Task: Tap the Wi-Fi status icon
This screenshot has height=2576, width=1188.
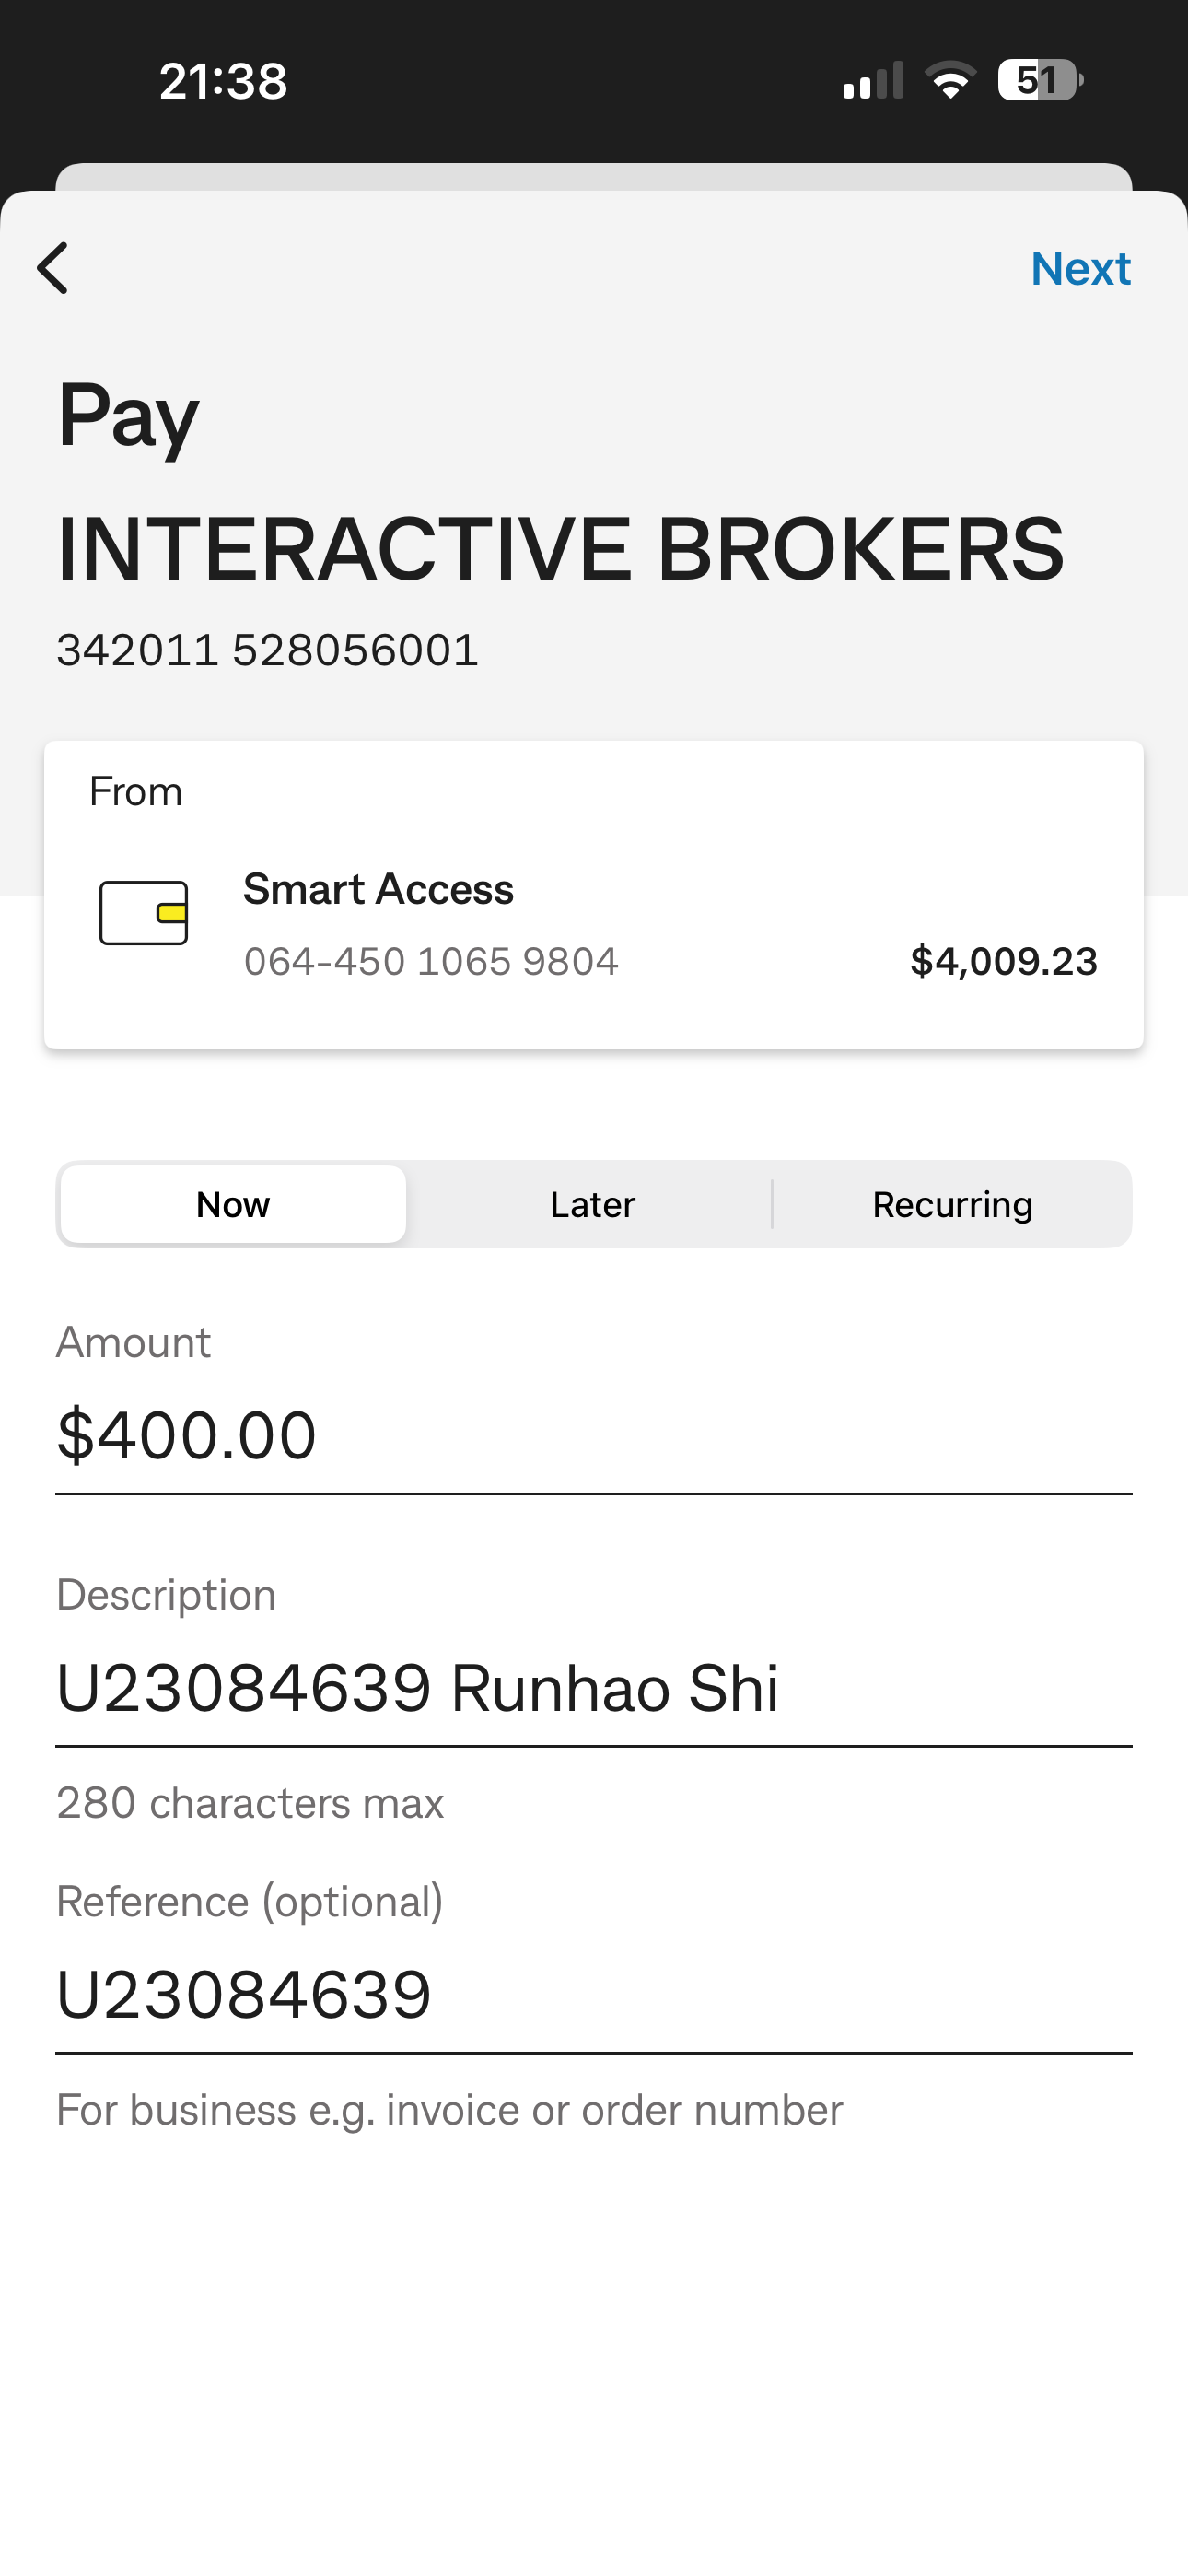Action: [950, 80]
